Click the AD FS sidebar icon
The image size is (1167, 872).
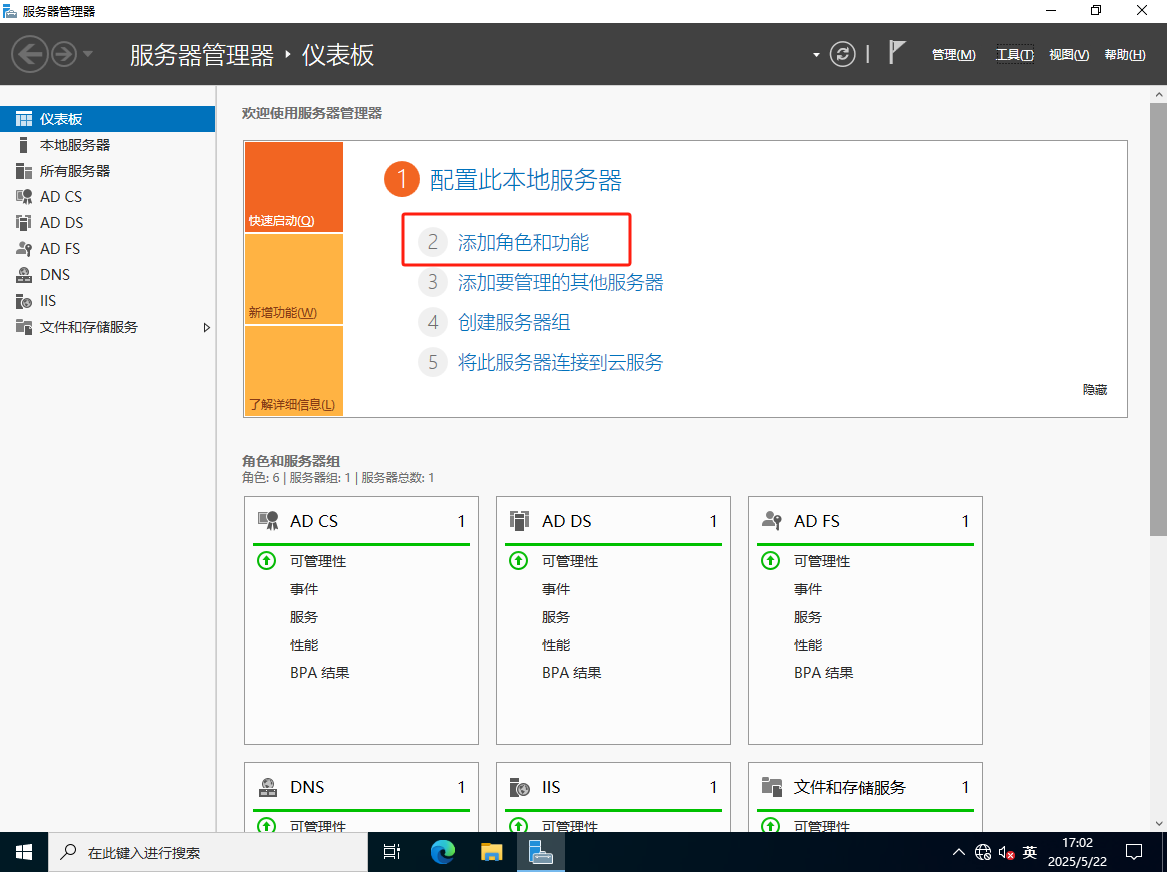(x=24, y=249)
